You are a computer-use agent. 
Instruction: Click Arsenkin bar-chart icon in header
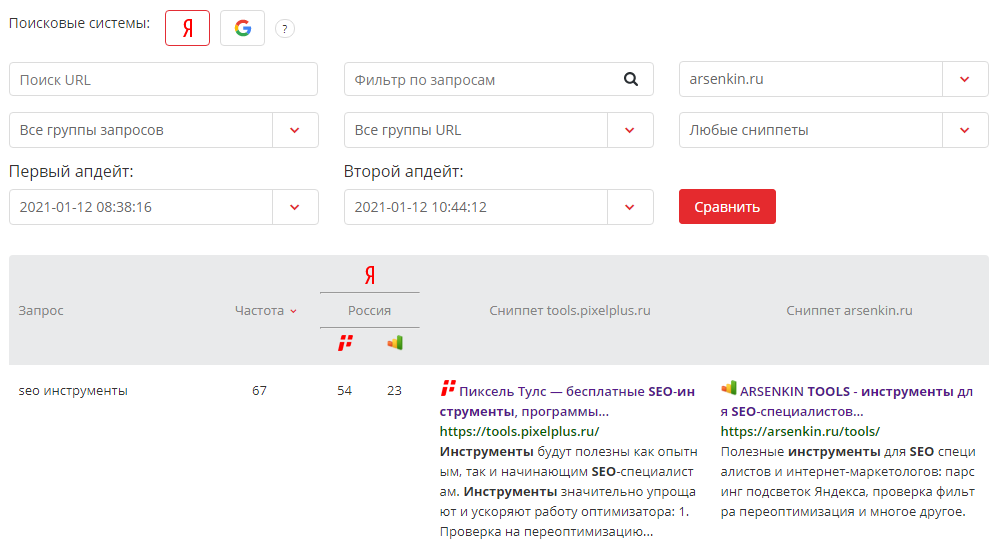[x=395, y=343]
